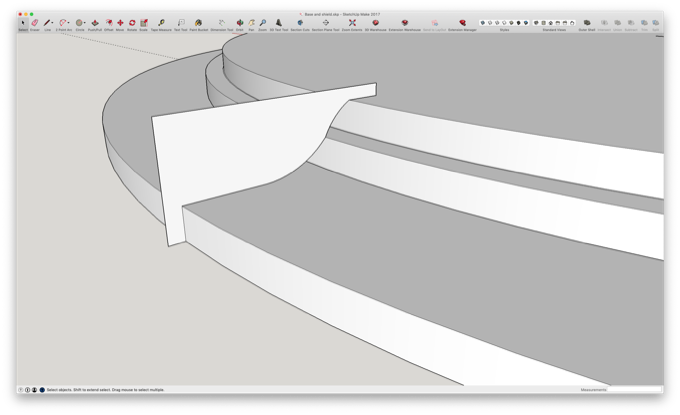The width and height of the screenshot is (680, 415).
Task: Choose the Text Tool
Action: tap(181, 23)
